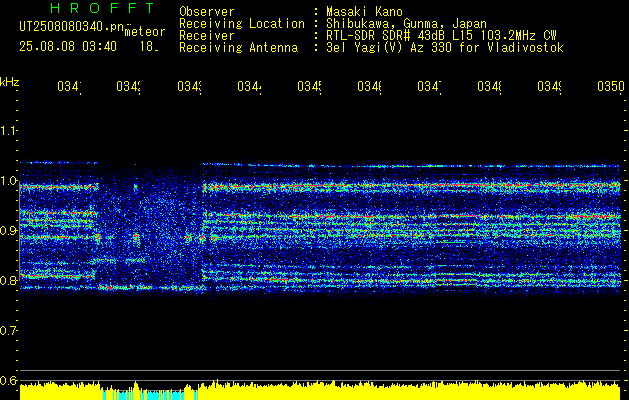Viewport: 629px width, 400px height.
Task: Click the 0.8 kHz axis label
Action: point(8,280)
